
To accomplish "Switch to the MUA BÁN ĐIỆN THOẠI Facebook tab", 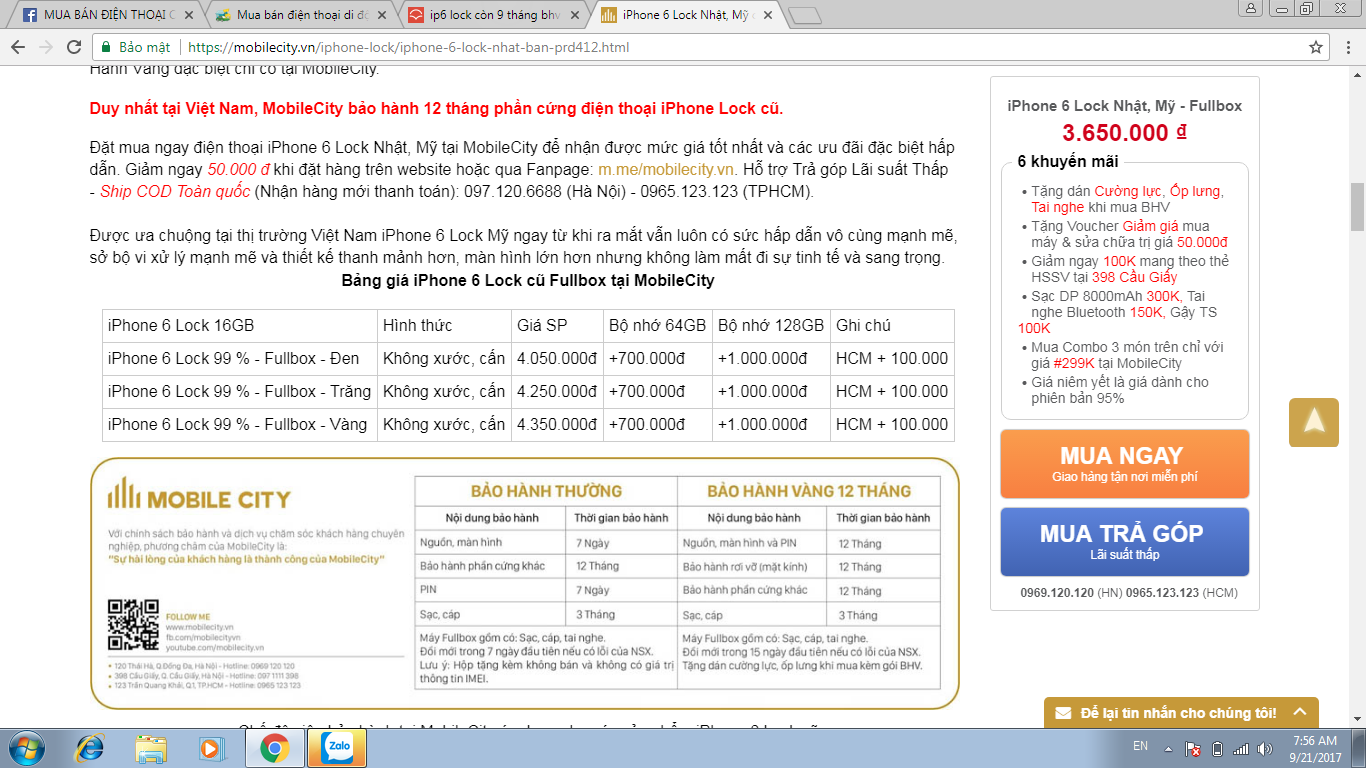I will (x=97, y=15).
